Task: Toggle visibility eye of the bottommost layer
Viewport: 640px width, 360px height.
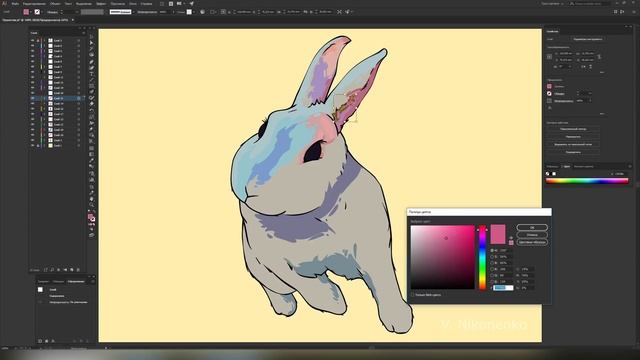Action: pos(33,146)
